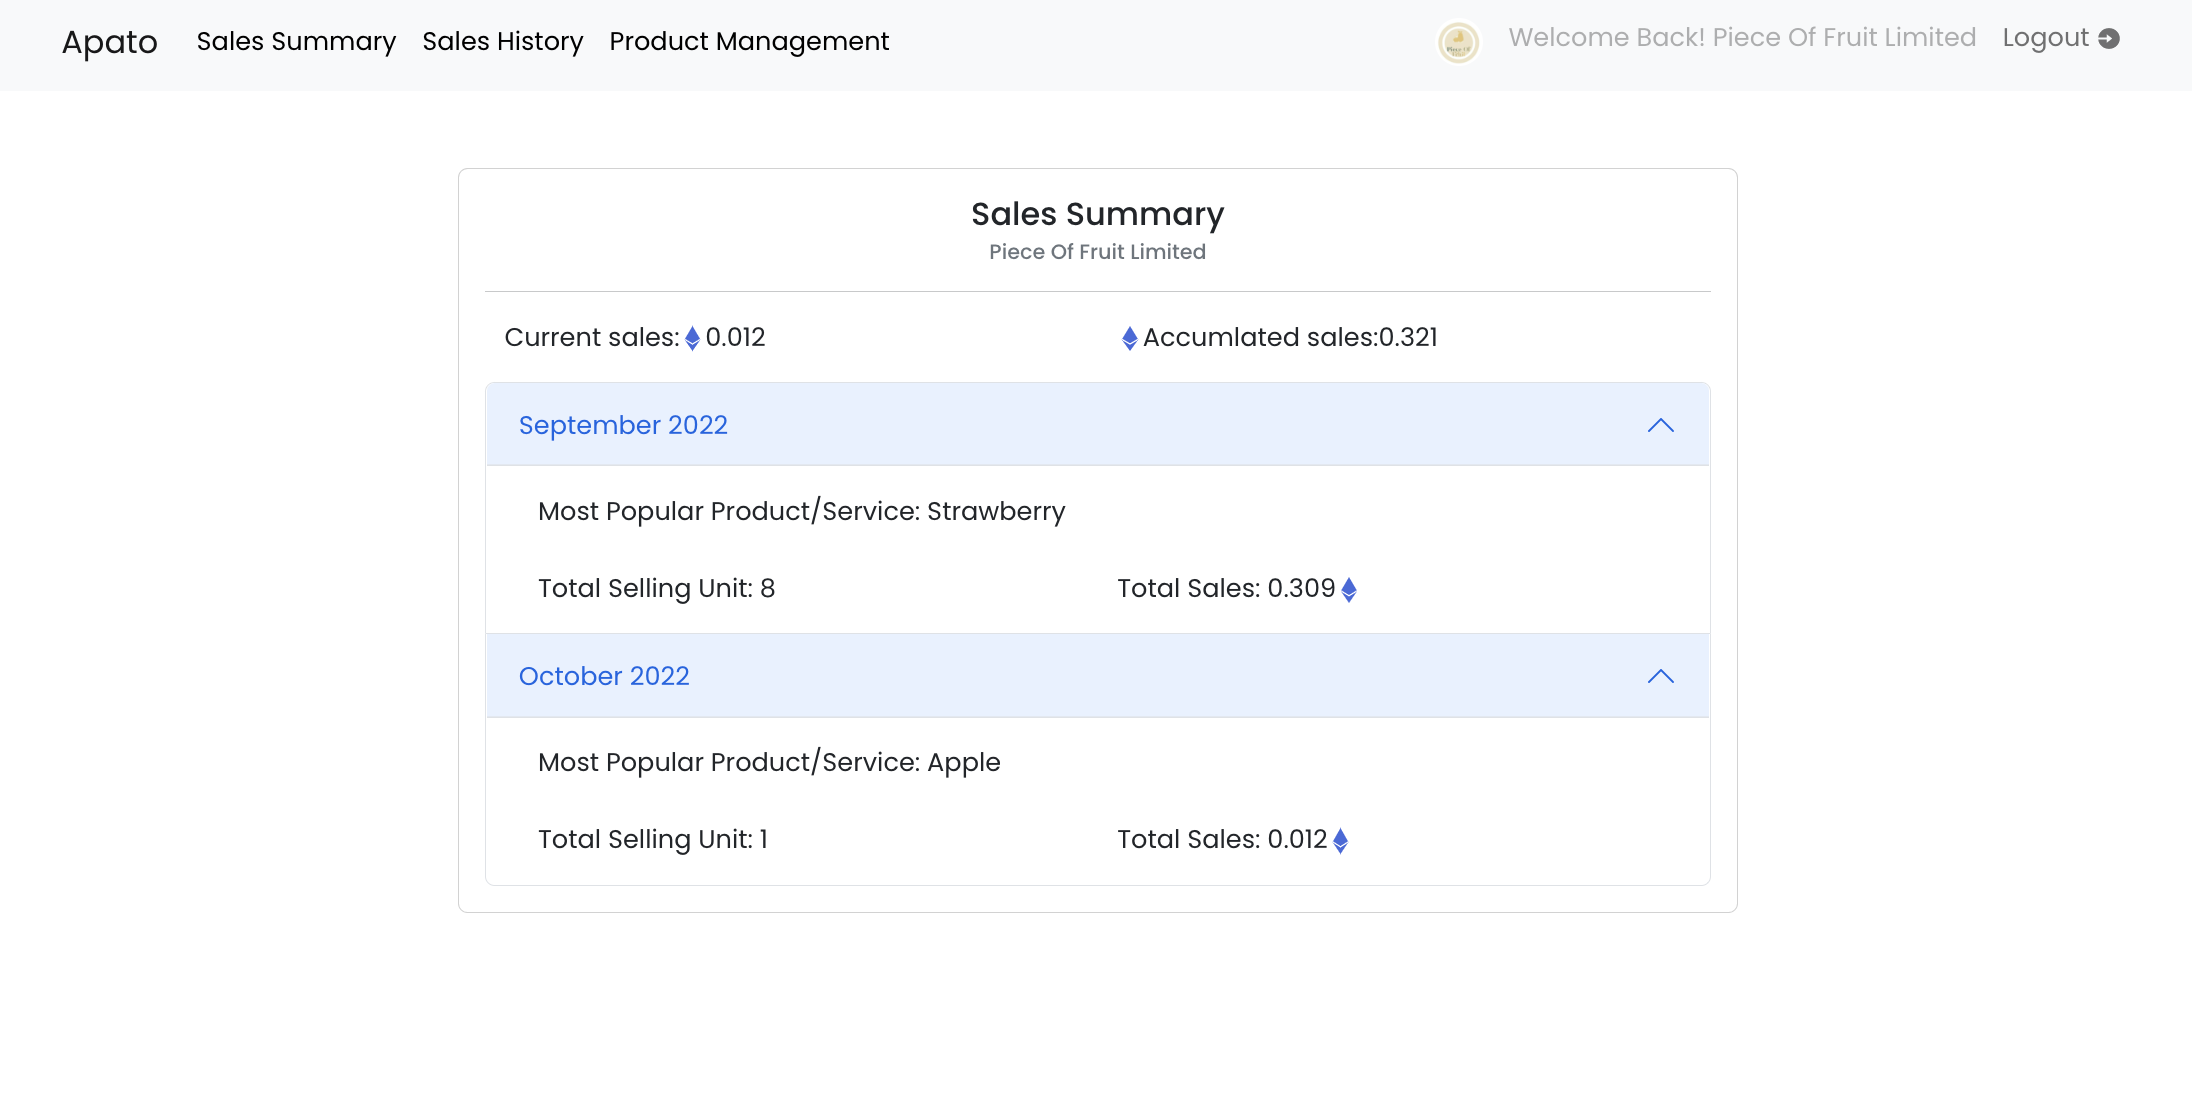
Task: Click the Piece Of Fruit profile avatar icon
Action: [x=1457, y=42]
